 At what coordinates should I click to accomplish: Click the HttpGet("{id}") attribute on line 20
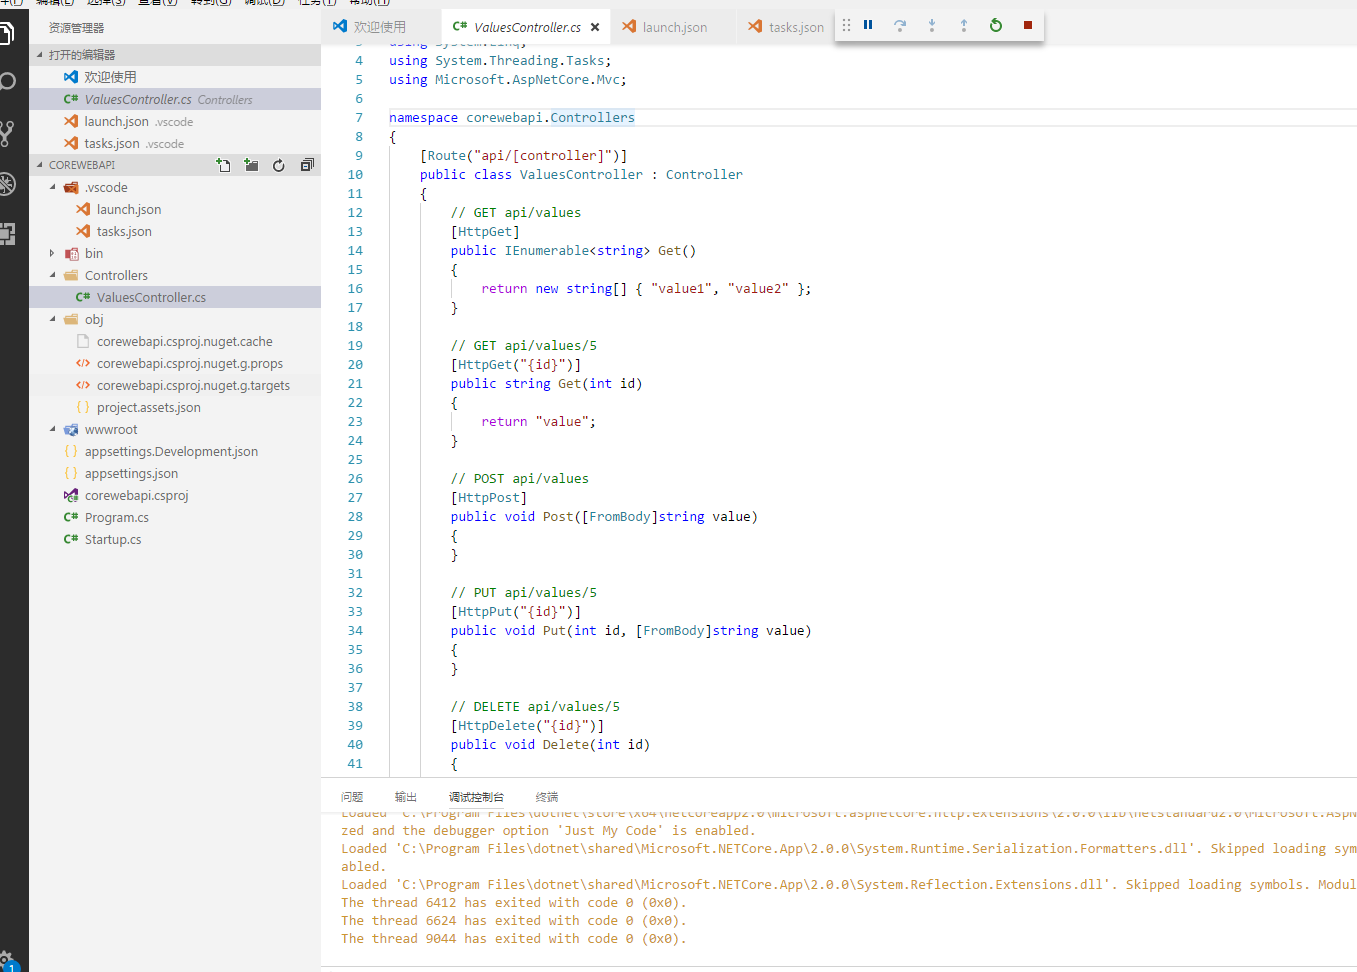pos(516,364)
